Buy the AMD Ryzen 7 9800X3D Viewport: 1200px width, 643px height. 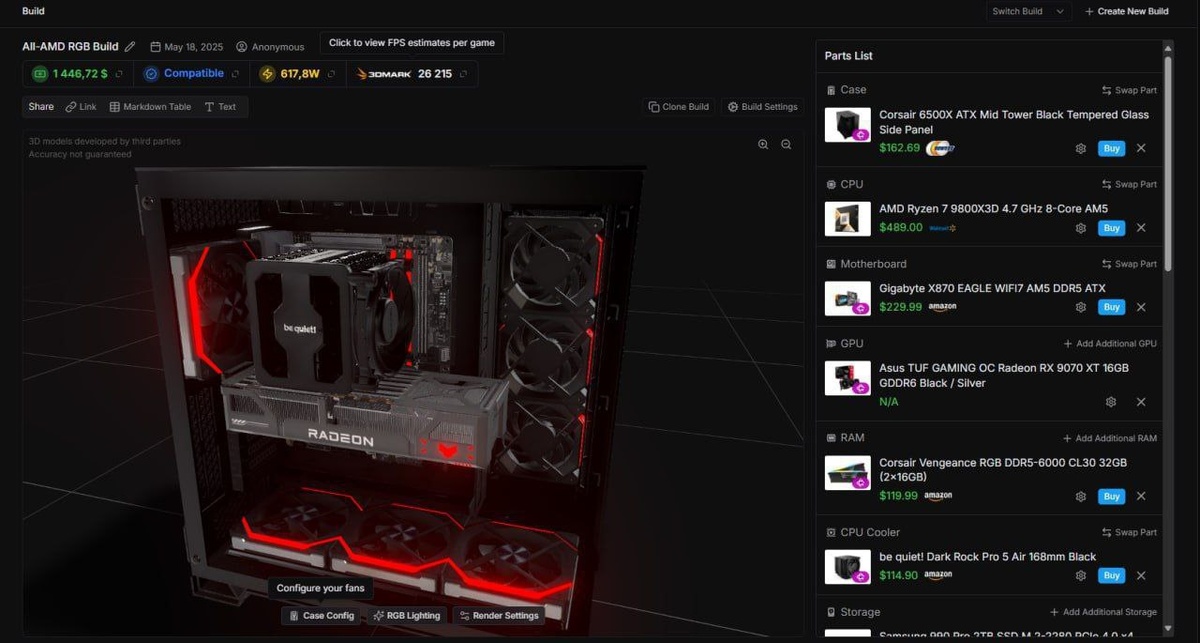1111,228
